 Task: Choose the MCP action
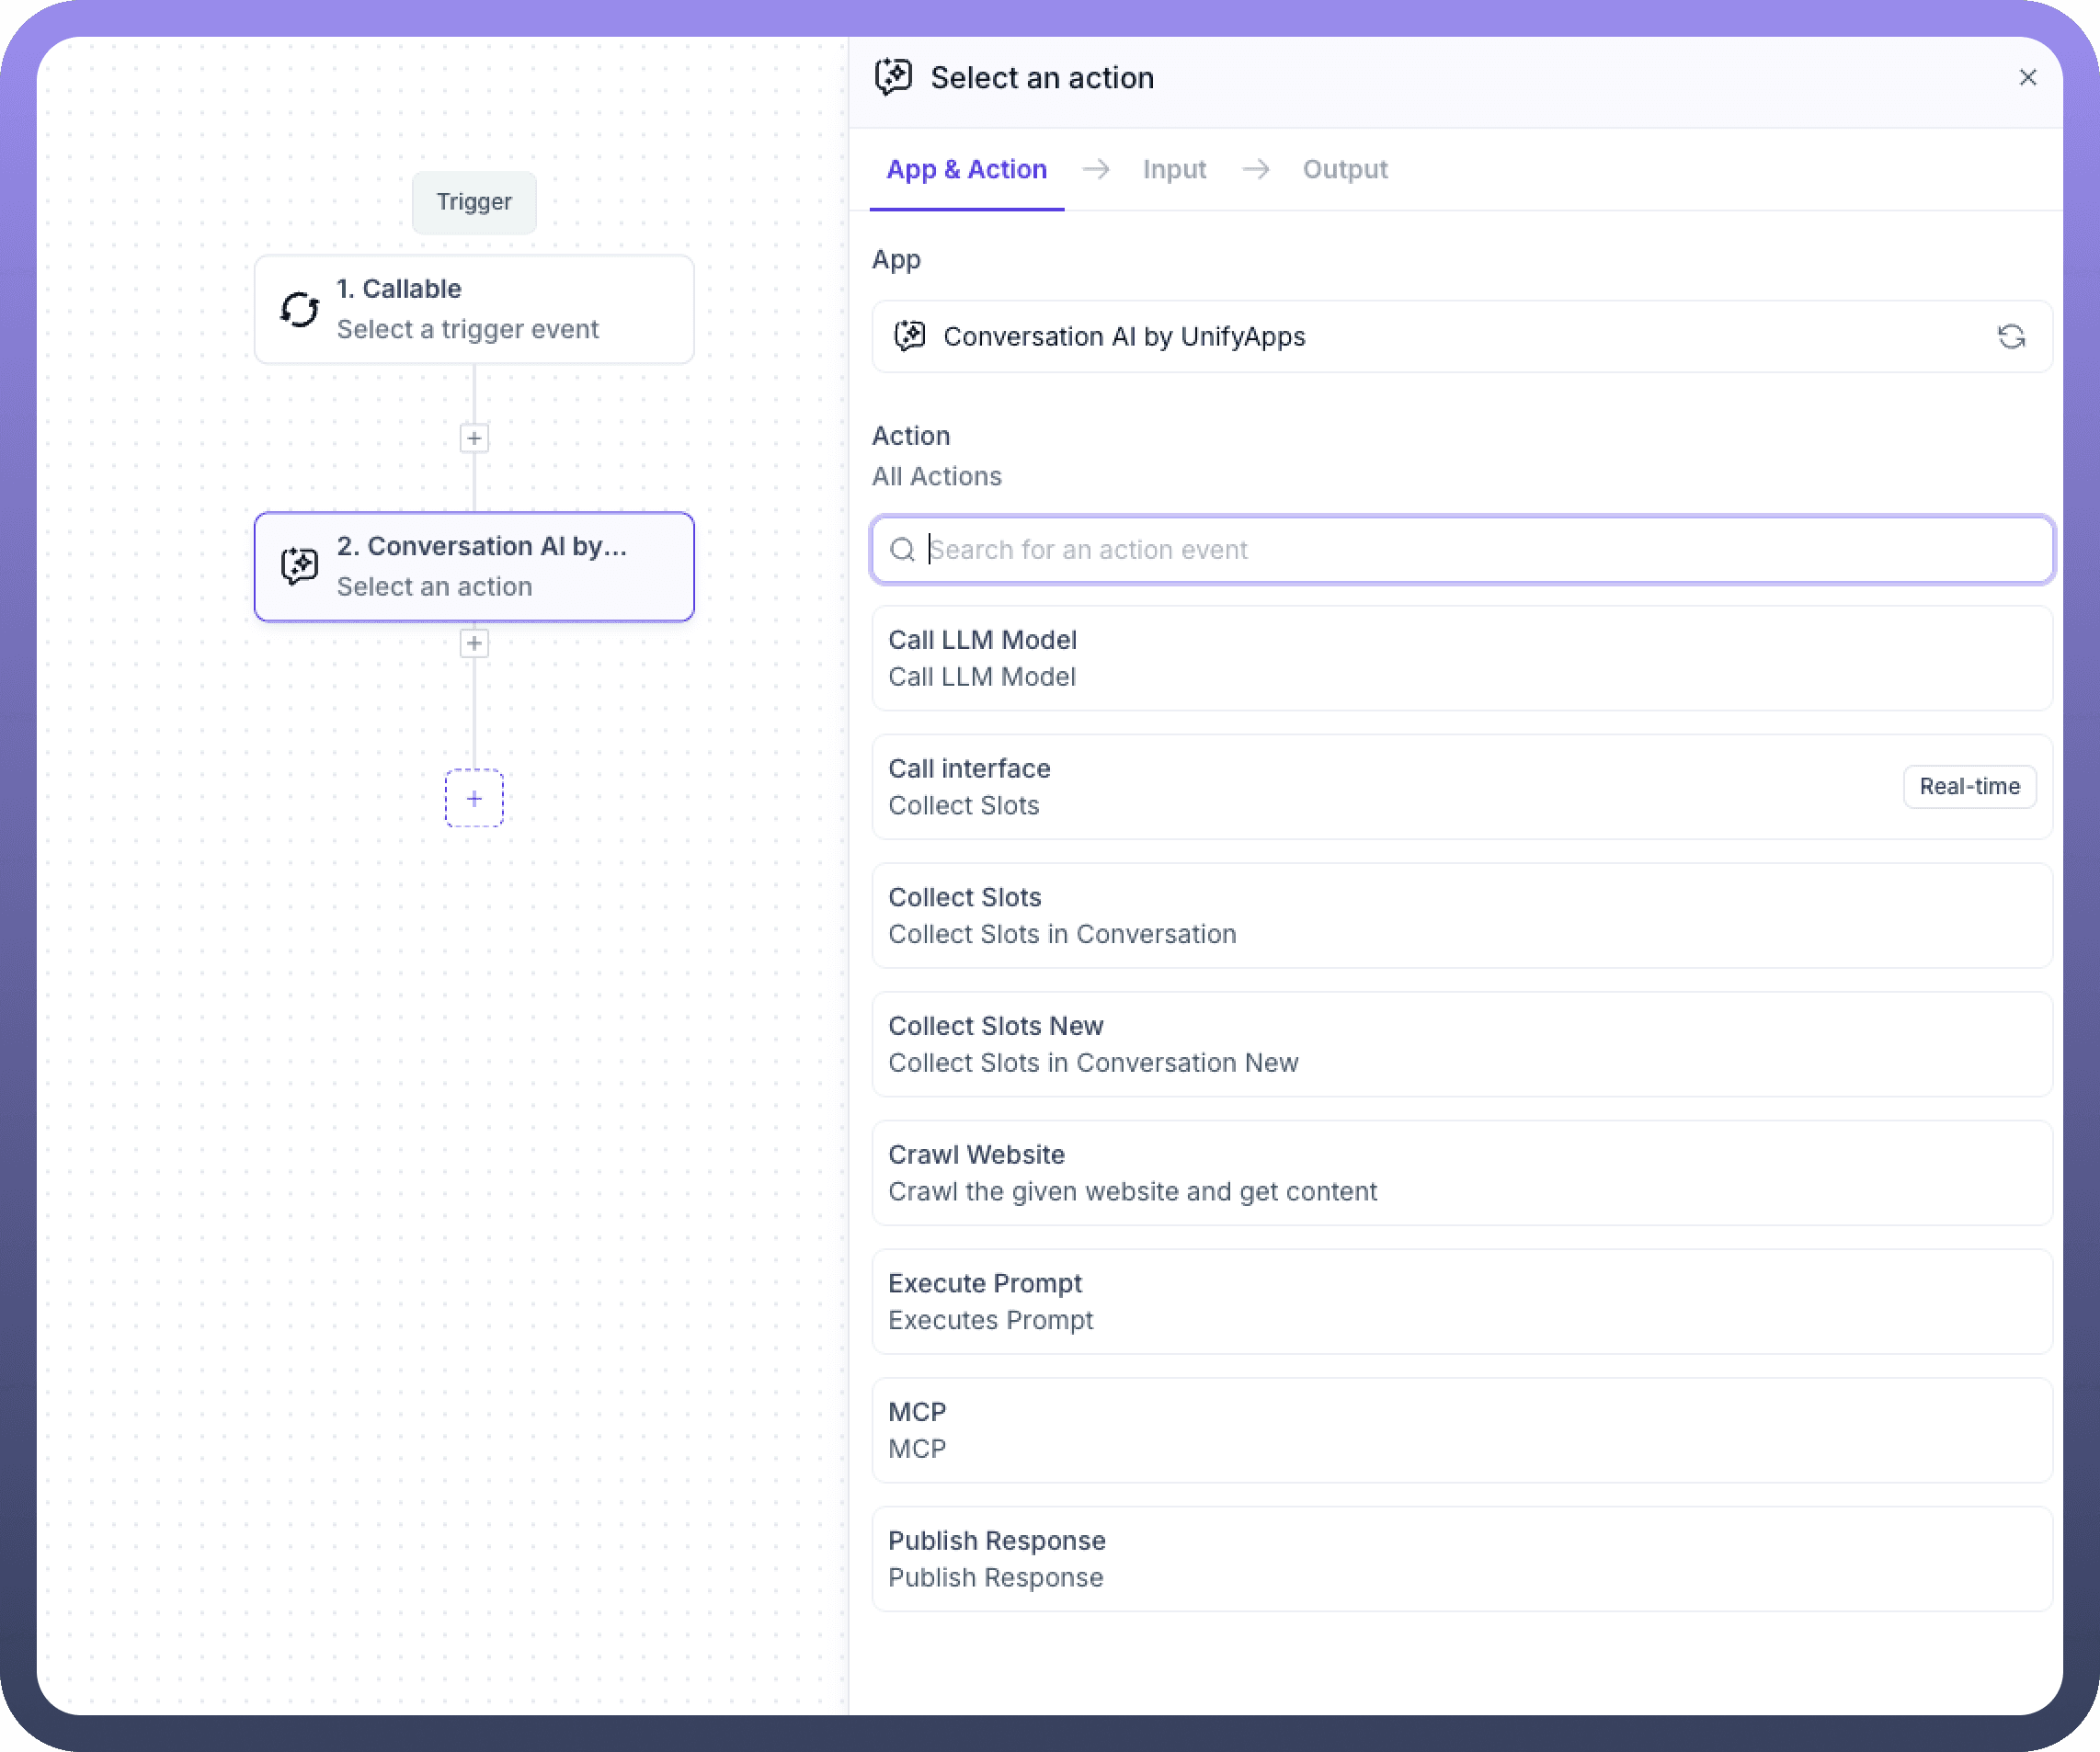point(1461,1430)
